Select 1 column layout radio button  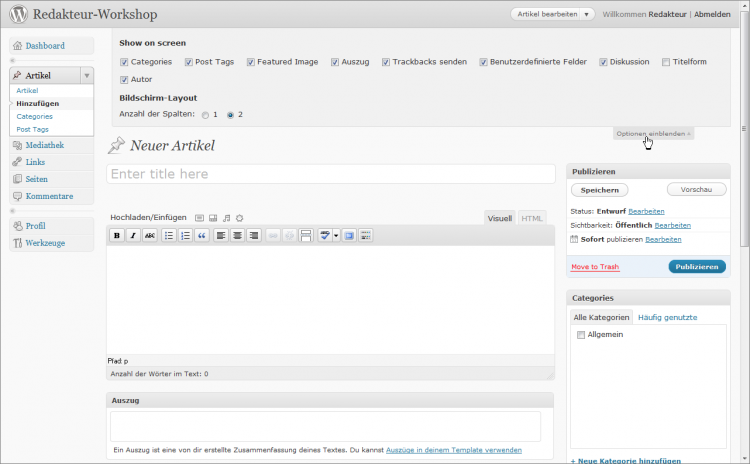pos(205,115)
